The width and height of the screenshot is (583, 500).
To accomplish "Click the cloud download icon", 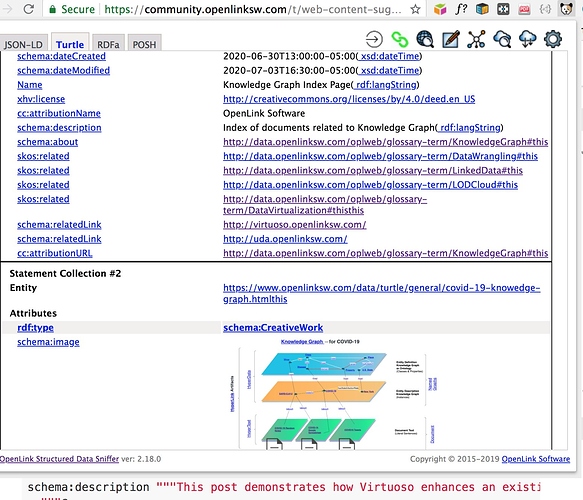I will 527,39.
